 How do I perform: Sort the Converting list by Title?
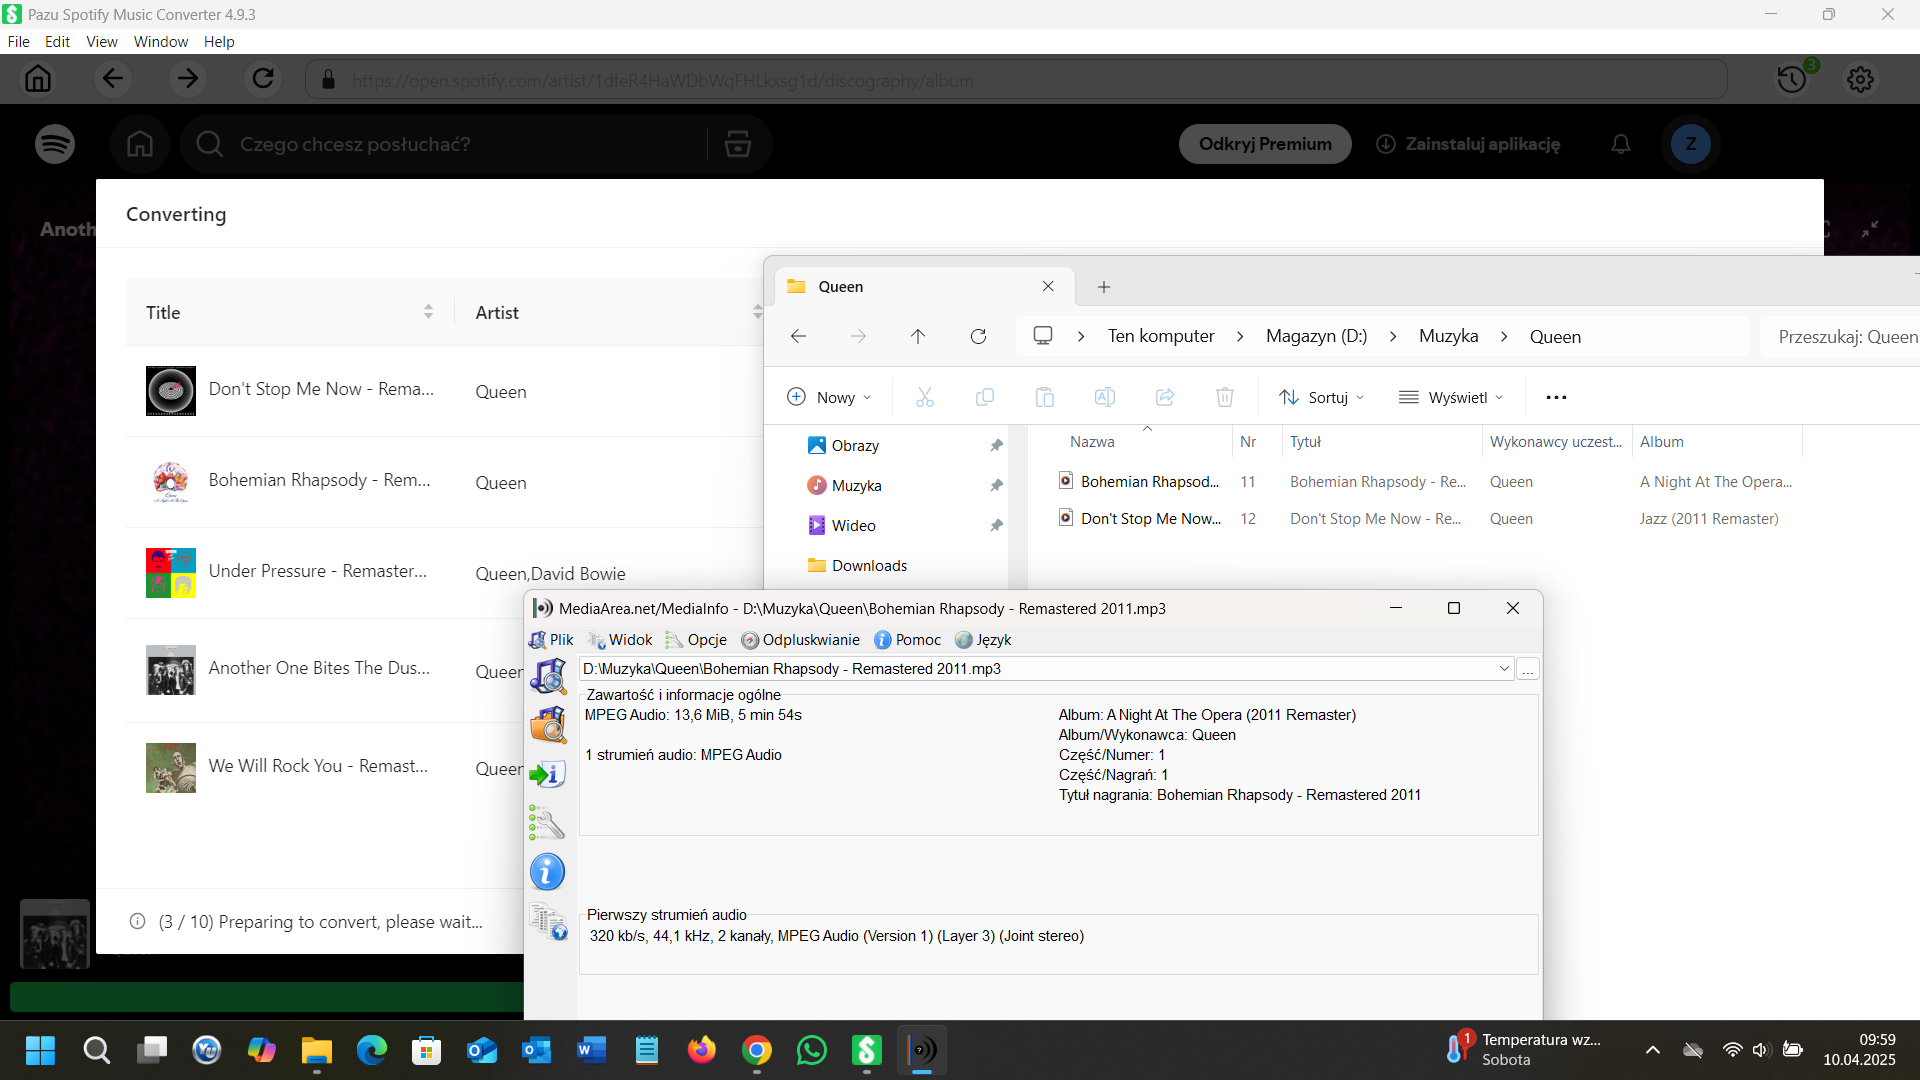click(428, 312)
